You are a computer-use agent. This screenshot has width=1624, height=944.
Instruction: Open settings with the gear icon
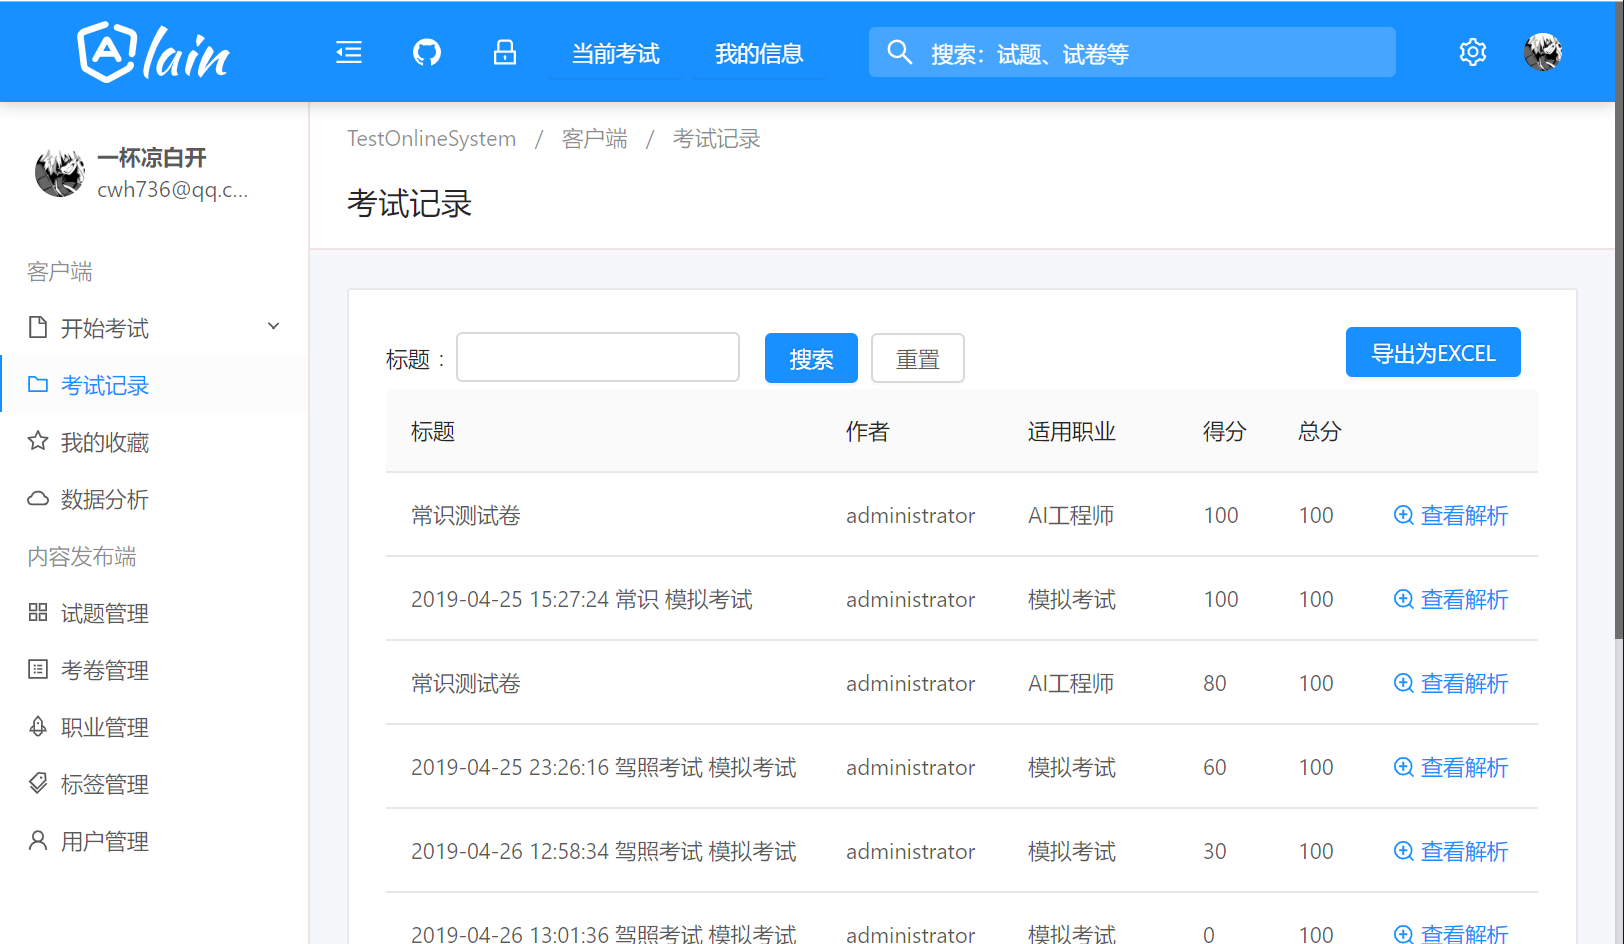point(1473,52)
